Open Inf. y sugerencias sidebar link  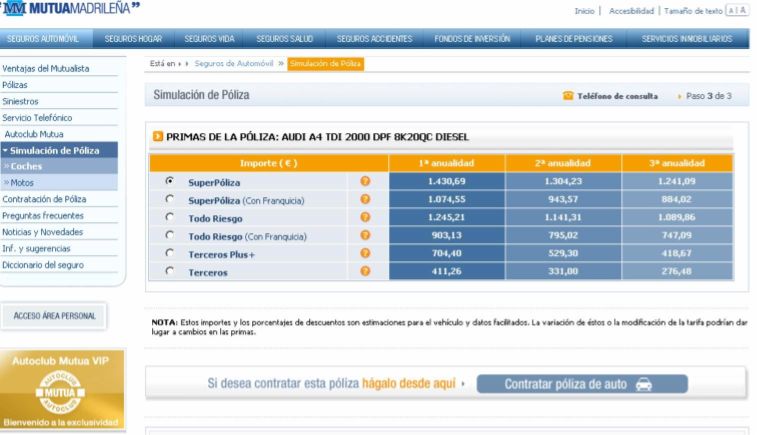36,248
